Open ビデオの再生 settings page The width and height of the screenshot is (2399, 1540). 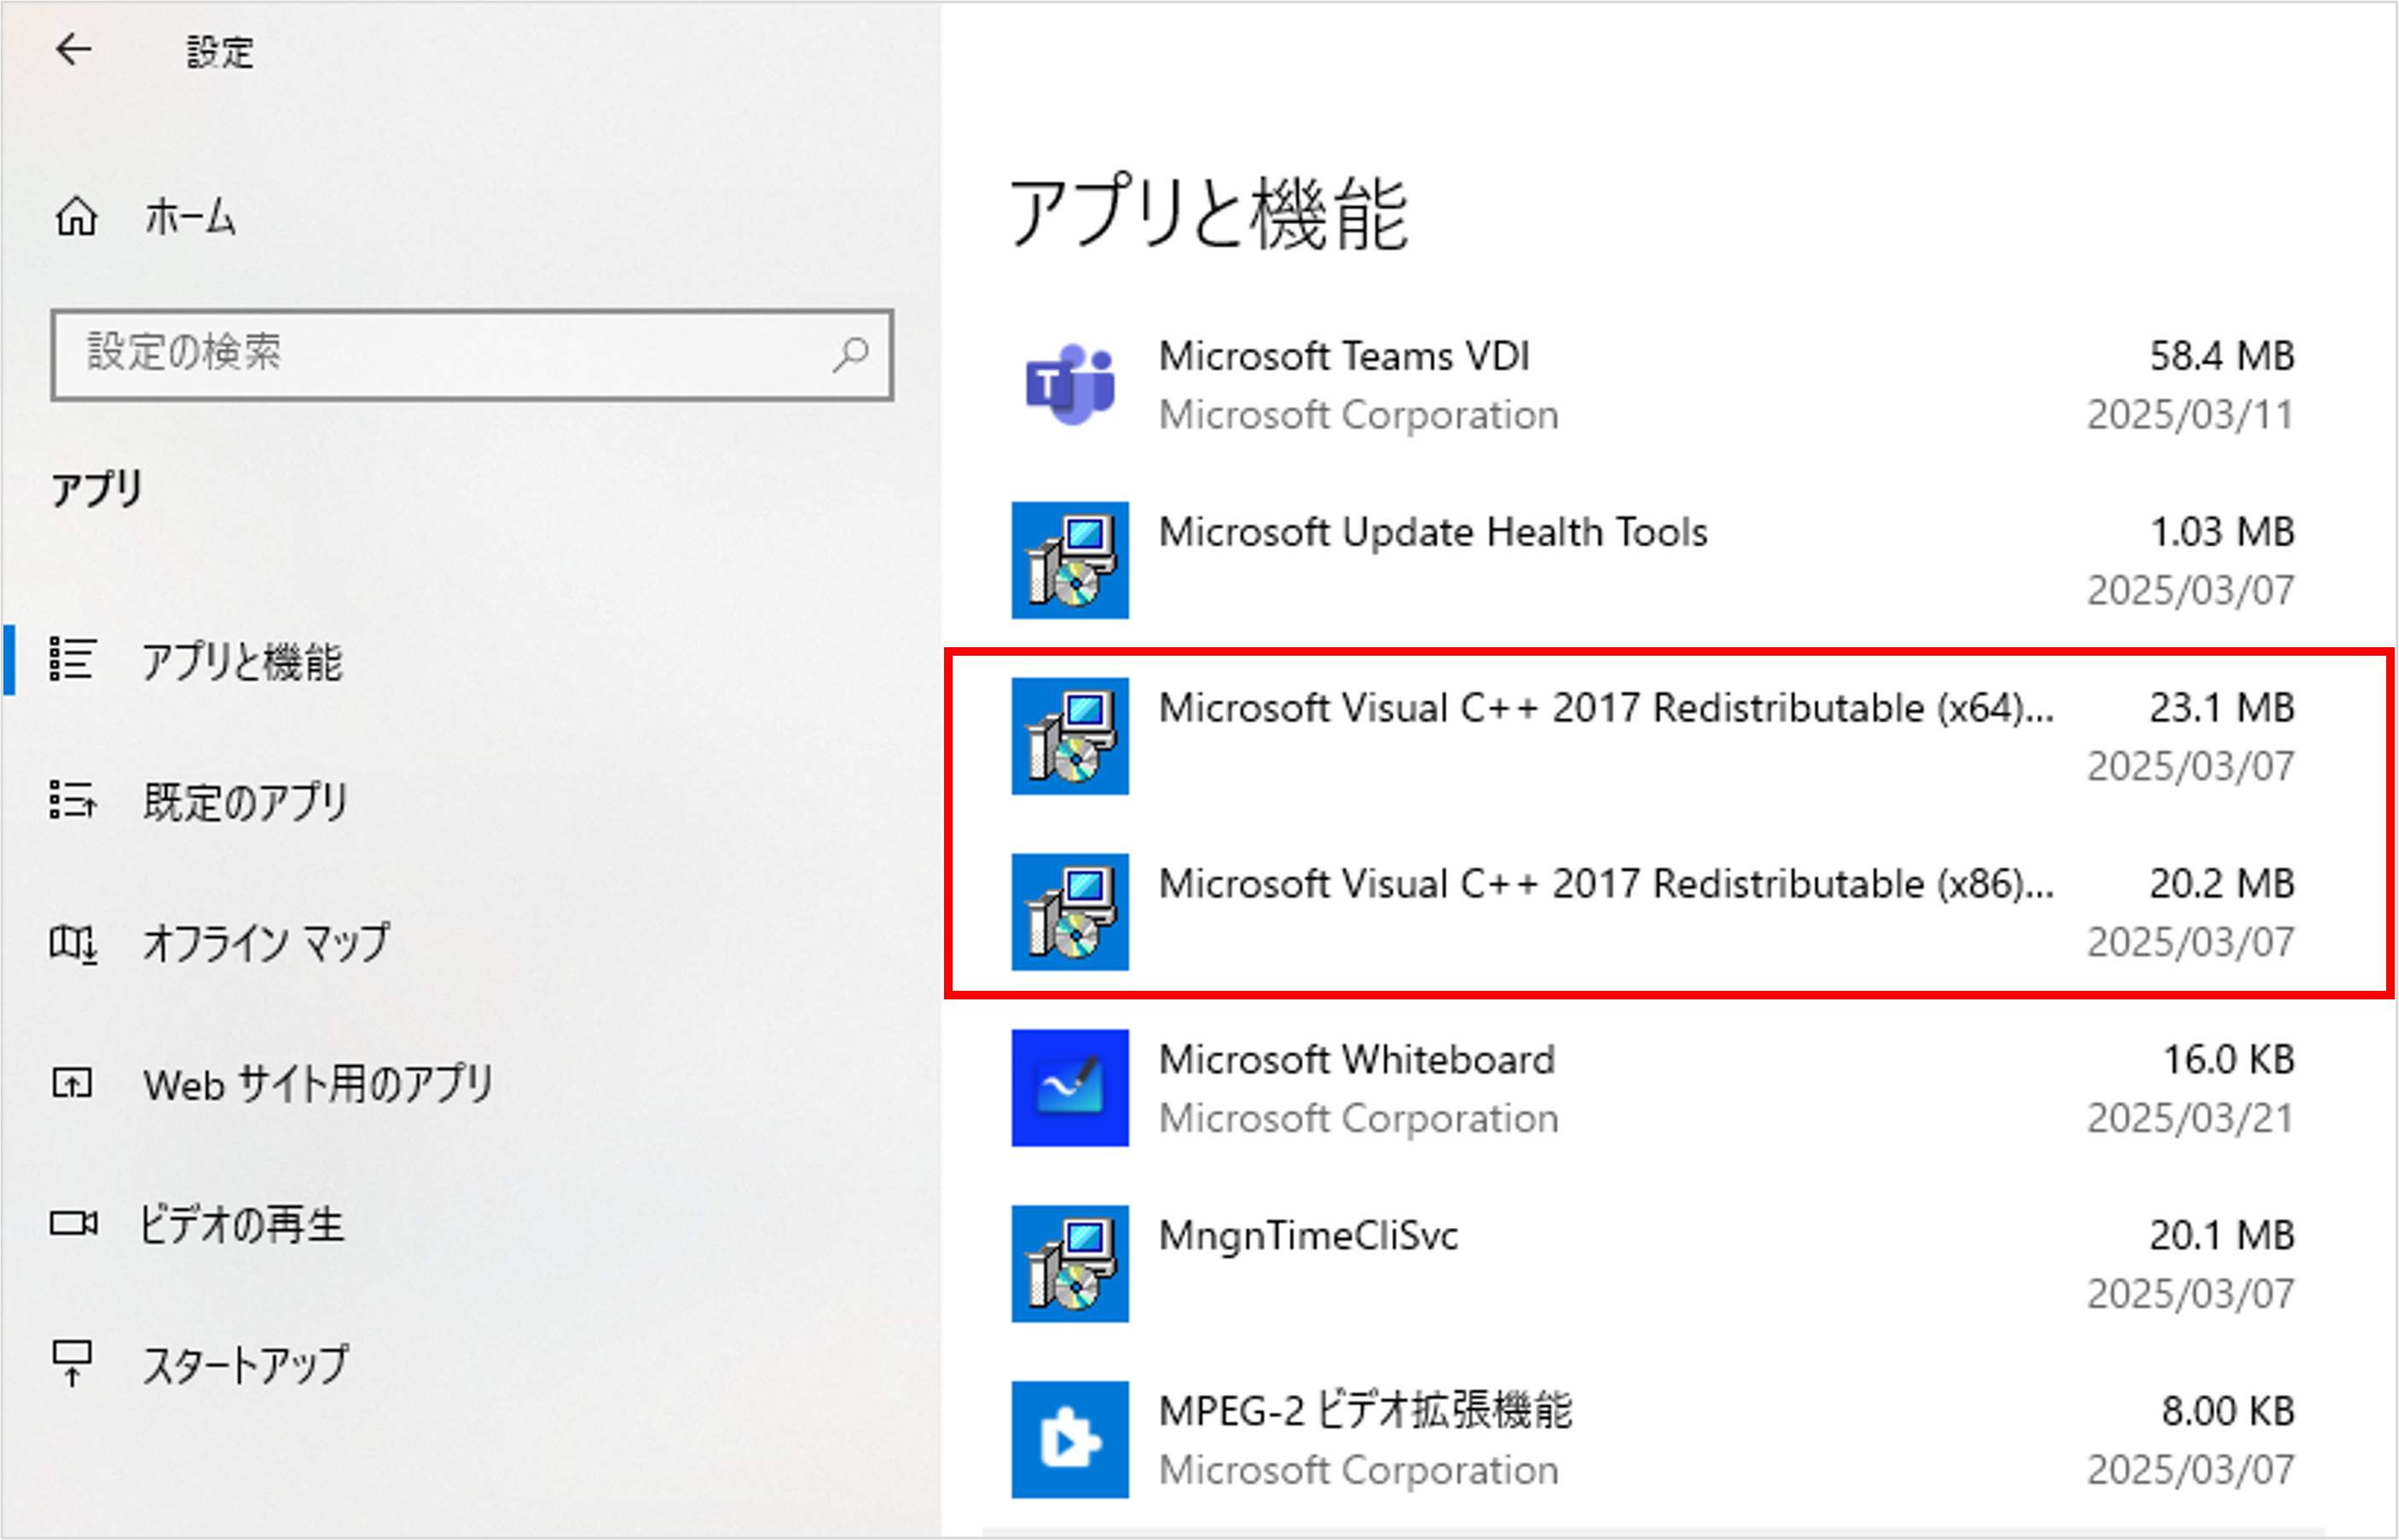[x=242, y=1224]
